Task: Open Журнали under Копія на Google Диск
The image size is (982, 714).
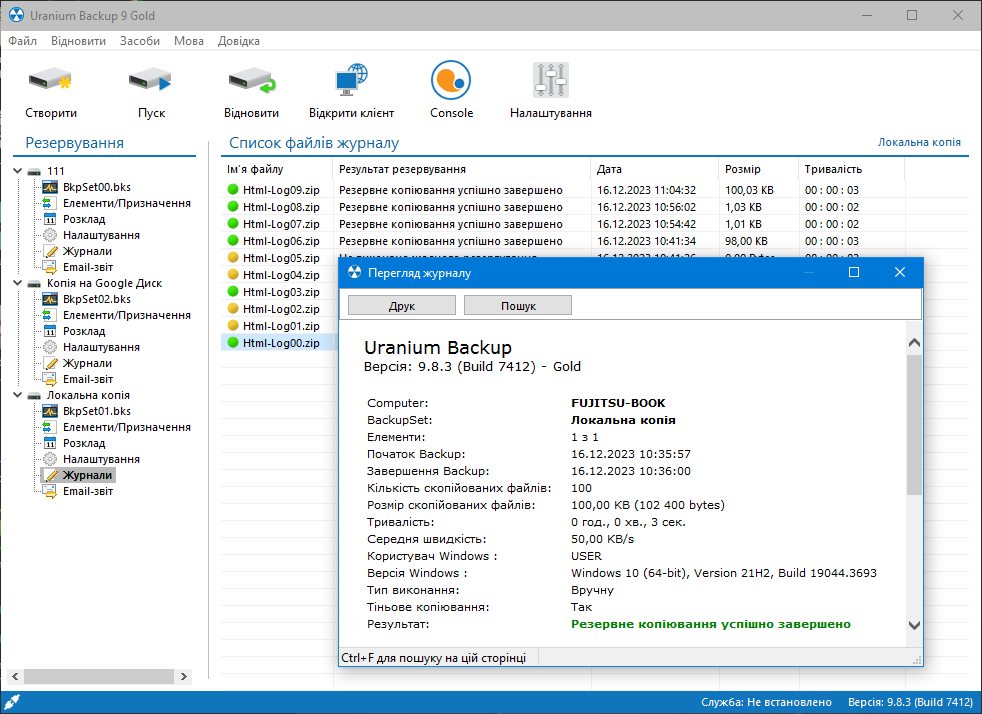Action: point(87,363)
